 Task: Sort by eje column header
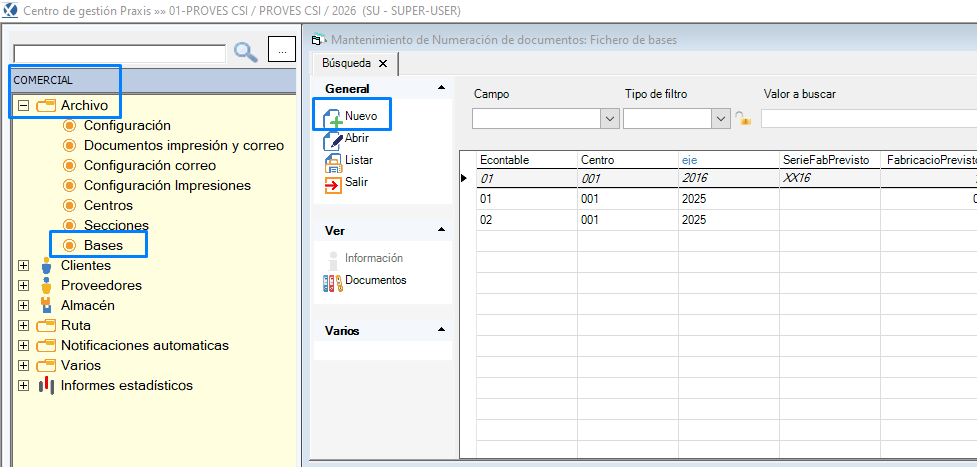tap(729, 160)
